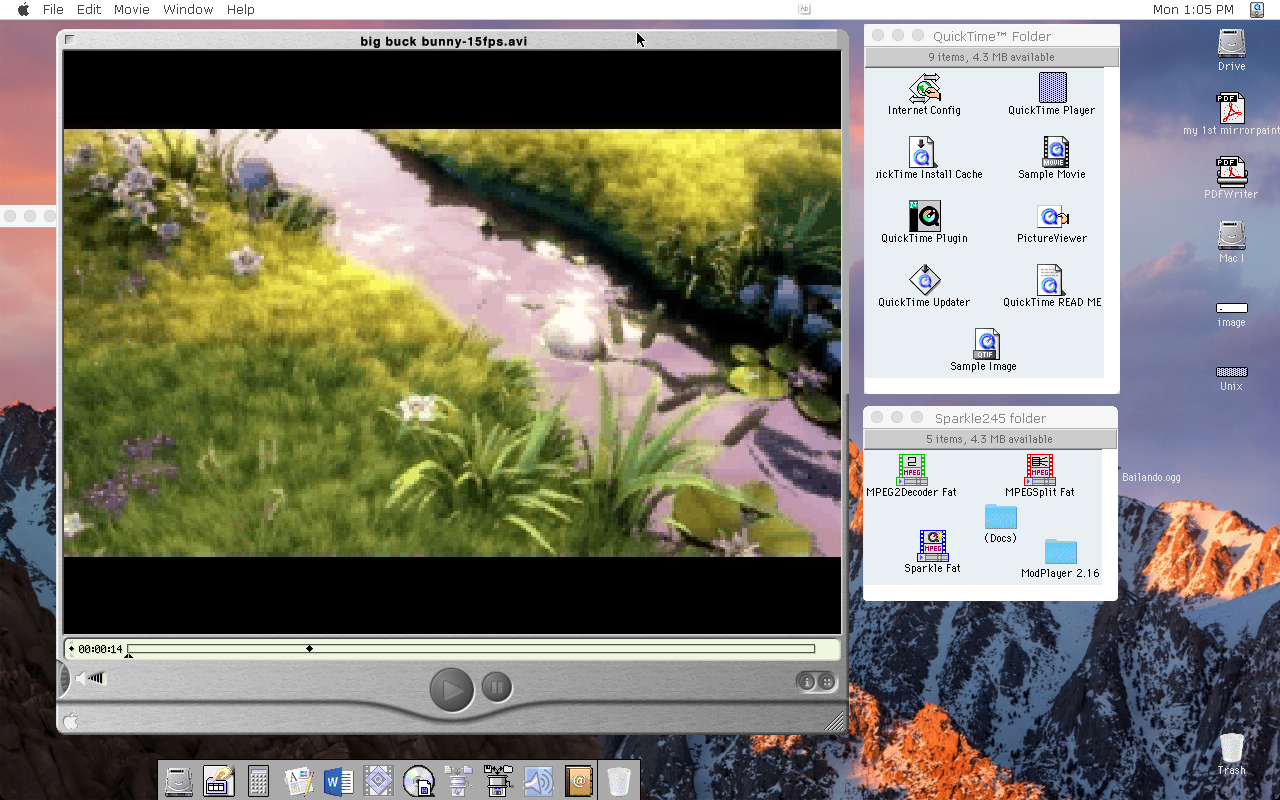Open the address book icon in the dock
The image size is (1280, 800).
pyautogui.click(x=578, y=781)
